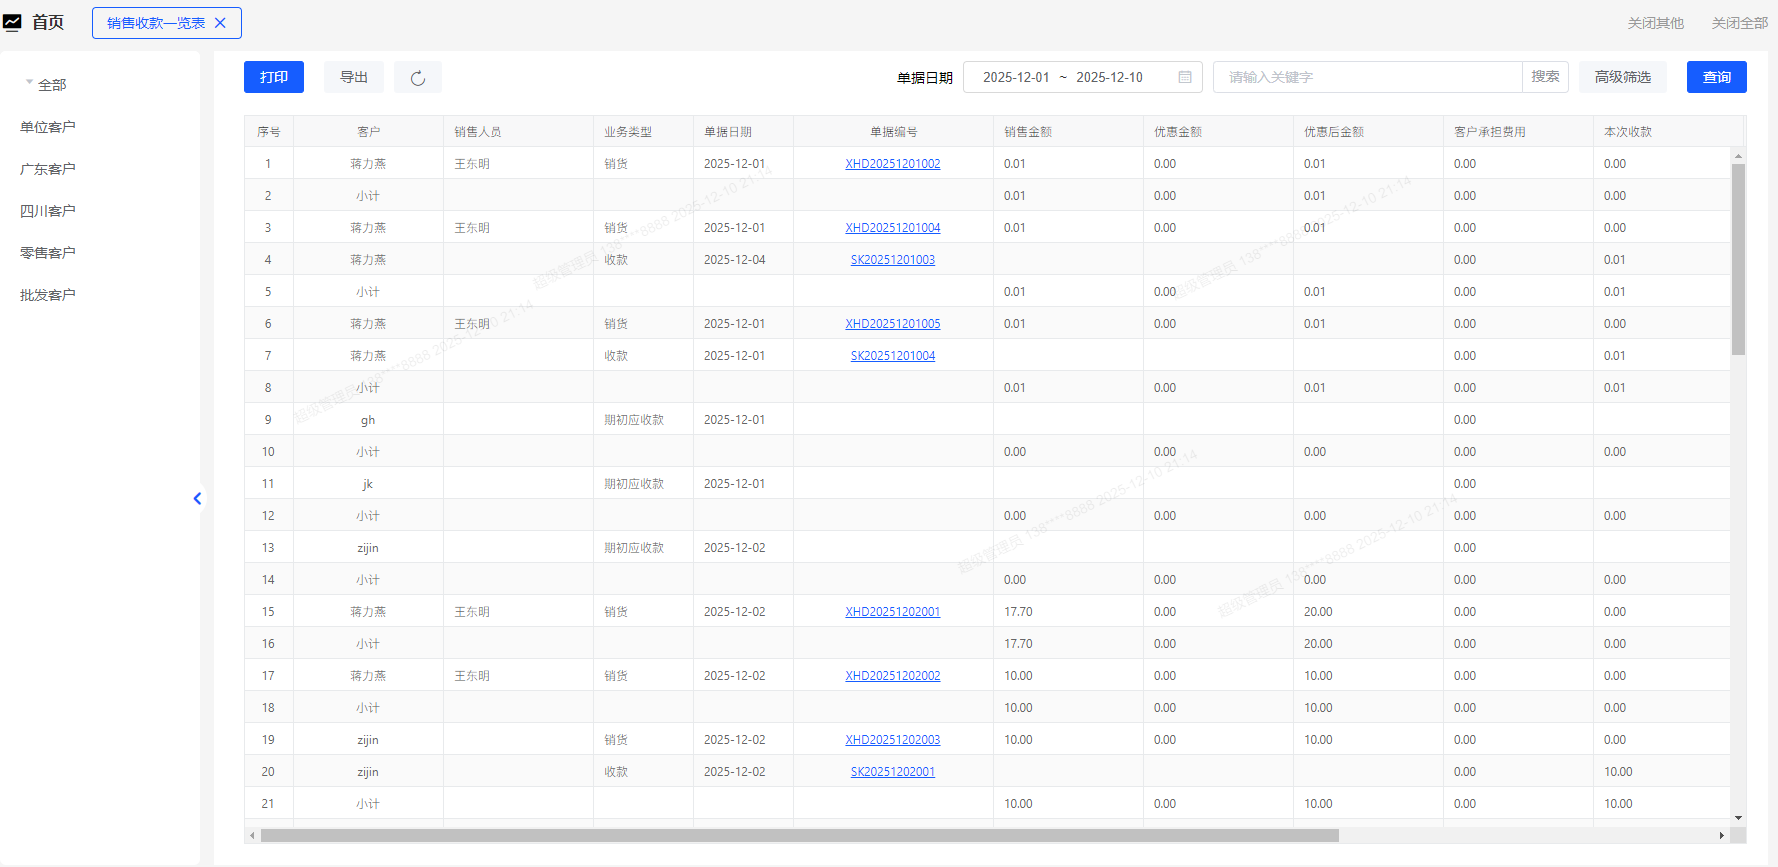This screenshot has height=867, width=1778.
Task: Collapse the 全部 tree node
Action: pos(29,84)
